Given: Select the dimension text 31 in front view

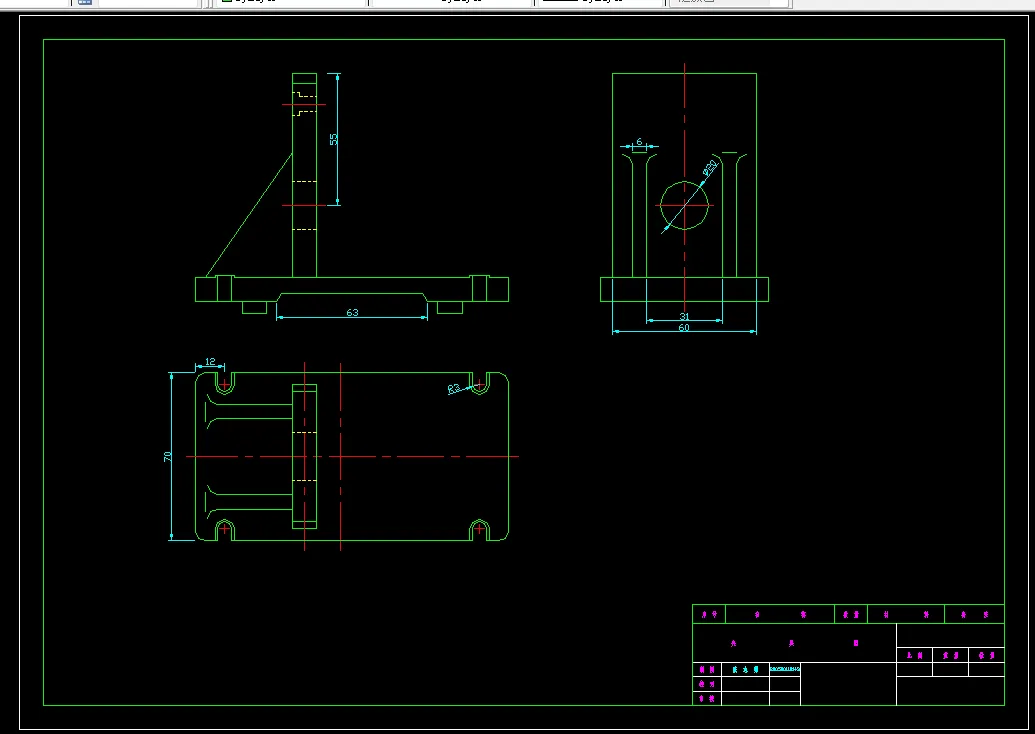Looking at the screenshot, I should pos(684,316).
